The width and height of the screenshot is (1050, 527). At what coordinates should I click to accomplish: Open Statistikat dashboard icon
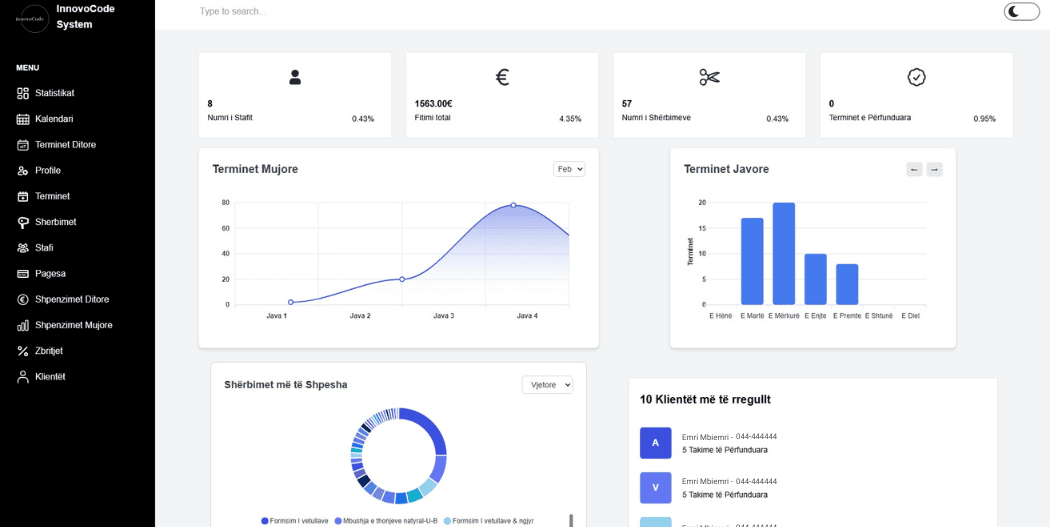click(x=23, y=93)
